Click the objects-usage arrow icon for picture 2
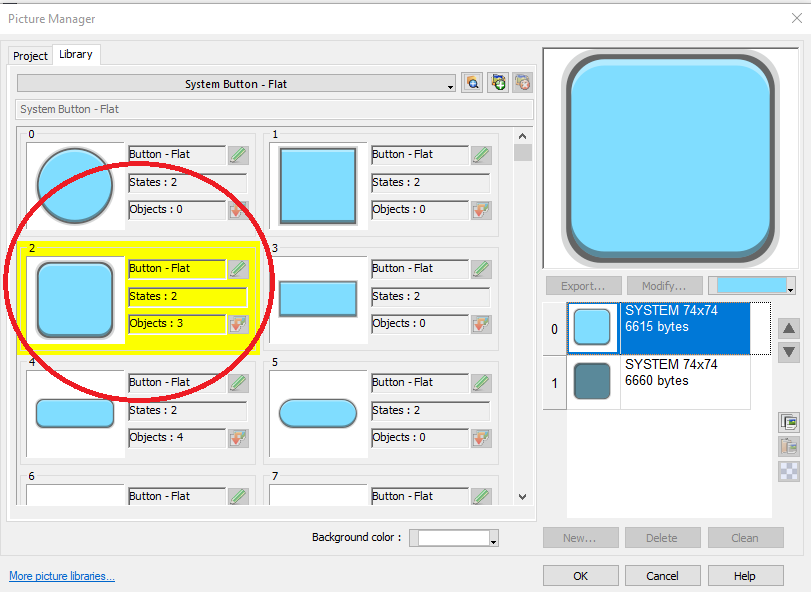811x592 pixels. click(x=237, y=324)
